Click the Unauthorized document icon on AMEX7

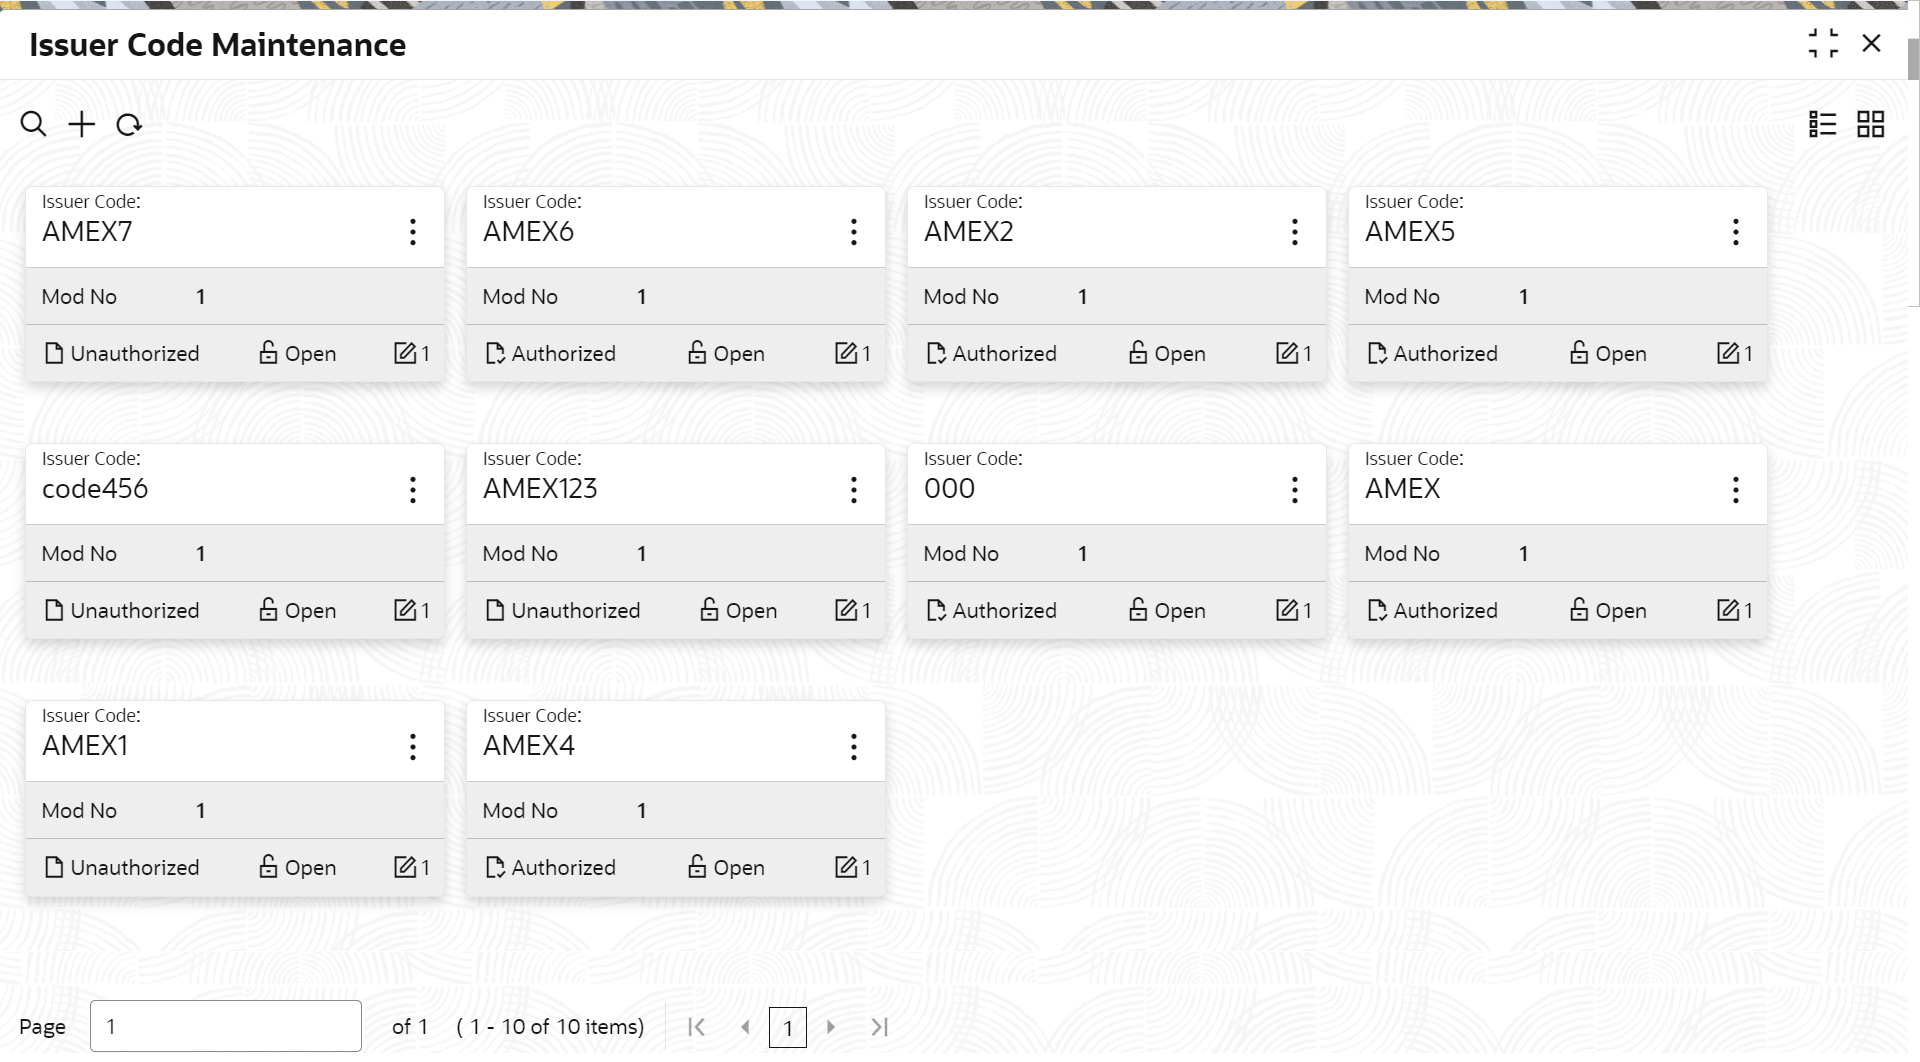[54, 353]
